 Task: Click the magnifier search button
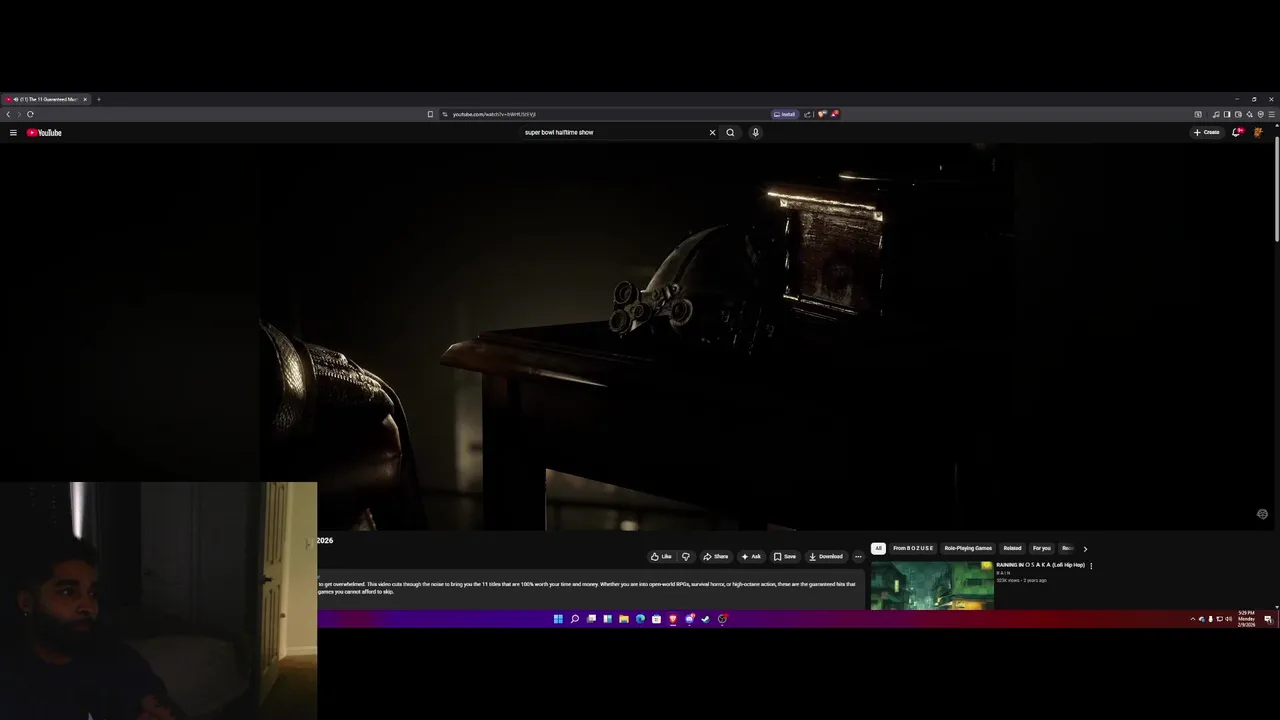[x=730, y=132]
